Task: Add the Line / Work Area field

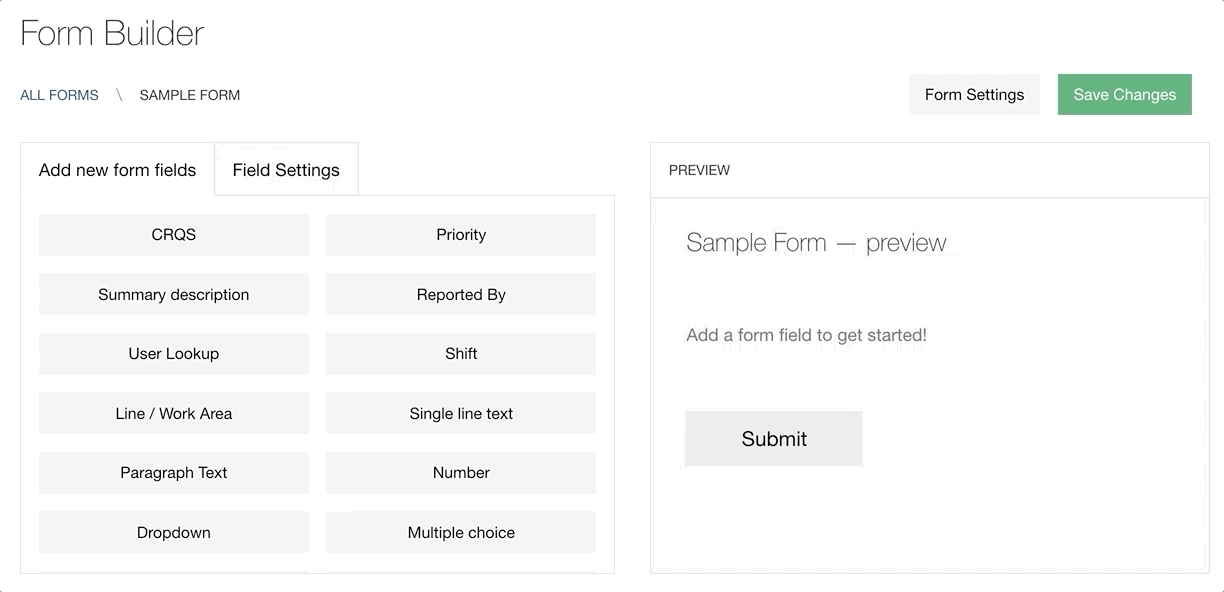Action: point(174,414)
